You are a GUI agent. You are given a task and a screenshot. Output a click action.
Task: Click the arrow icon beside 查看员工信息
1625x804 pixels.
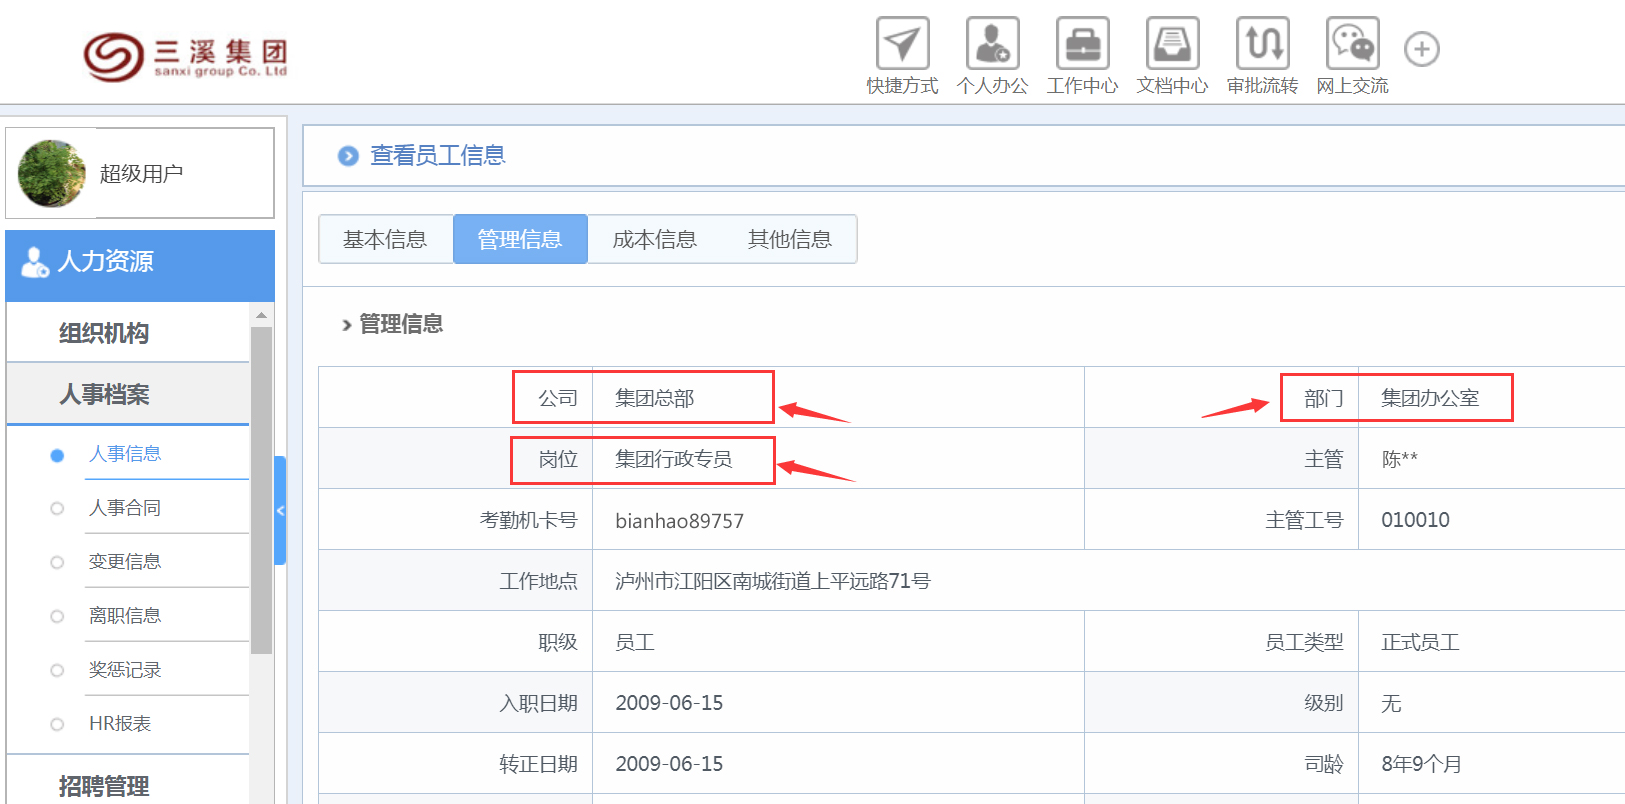click(x=348, y=156)
